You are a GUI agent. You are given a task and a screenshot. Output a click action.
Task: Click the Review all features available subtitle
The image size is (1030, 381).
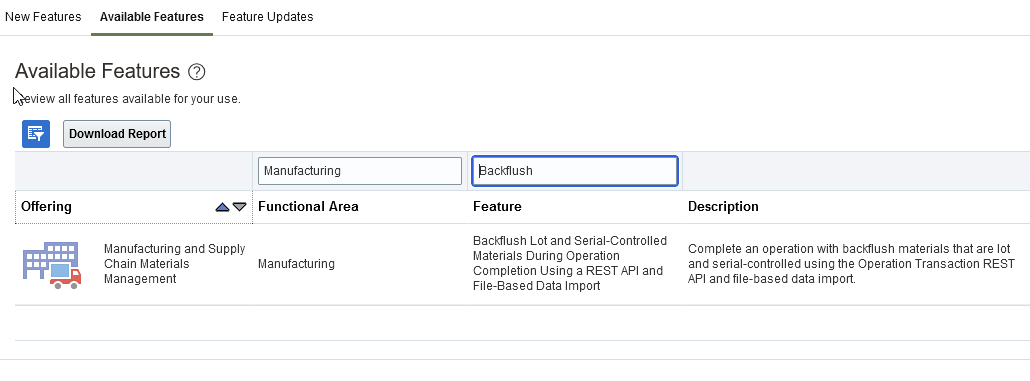tap(127, 99)
